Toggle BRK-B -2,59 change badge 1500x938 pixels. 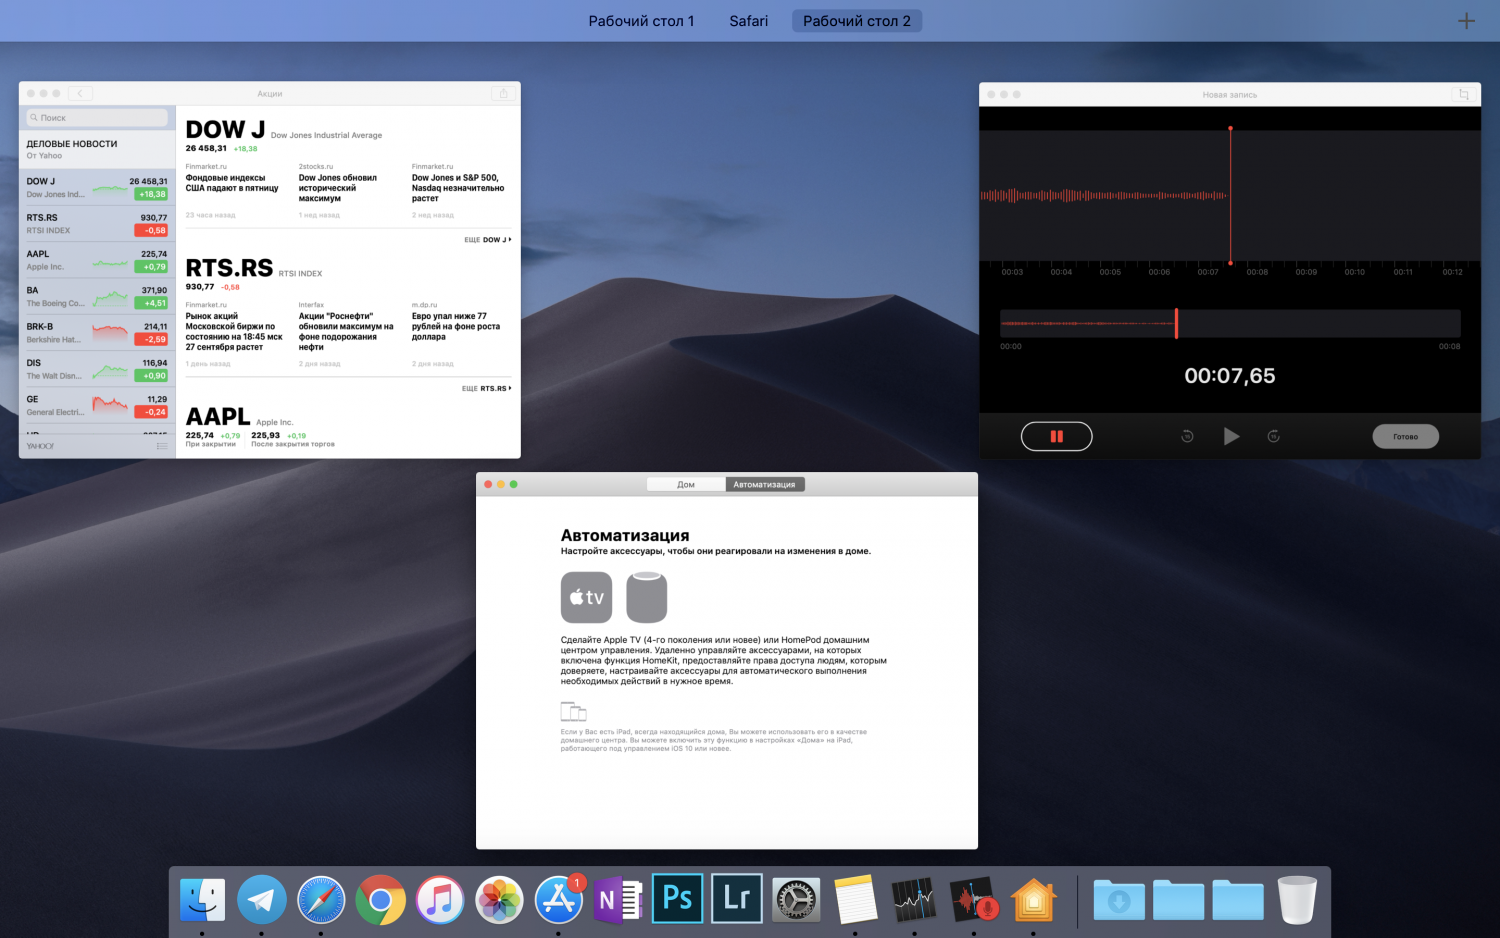coord(152,339)
